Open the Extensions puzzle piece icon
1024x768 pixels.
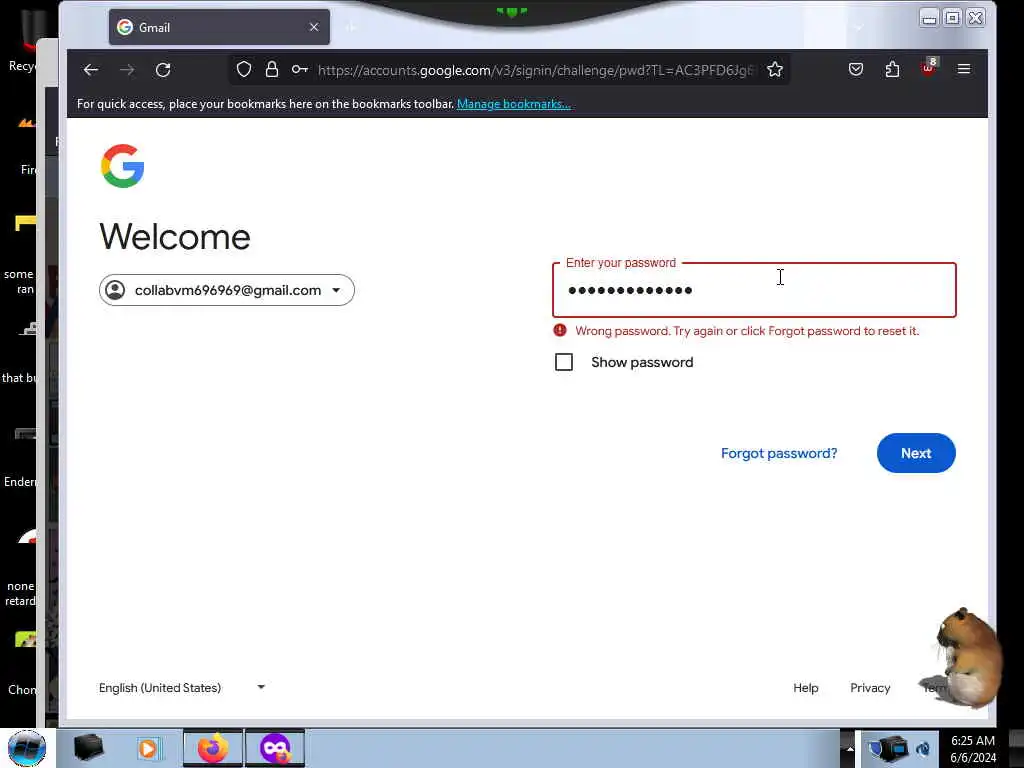pos(892,69)
